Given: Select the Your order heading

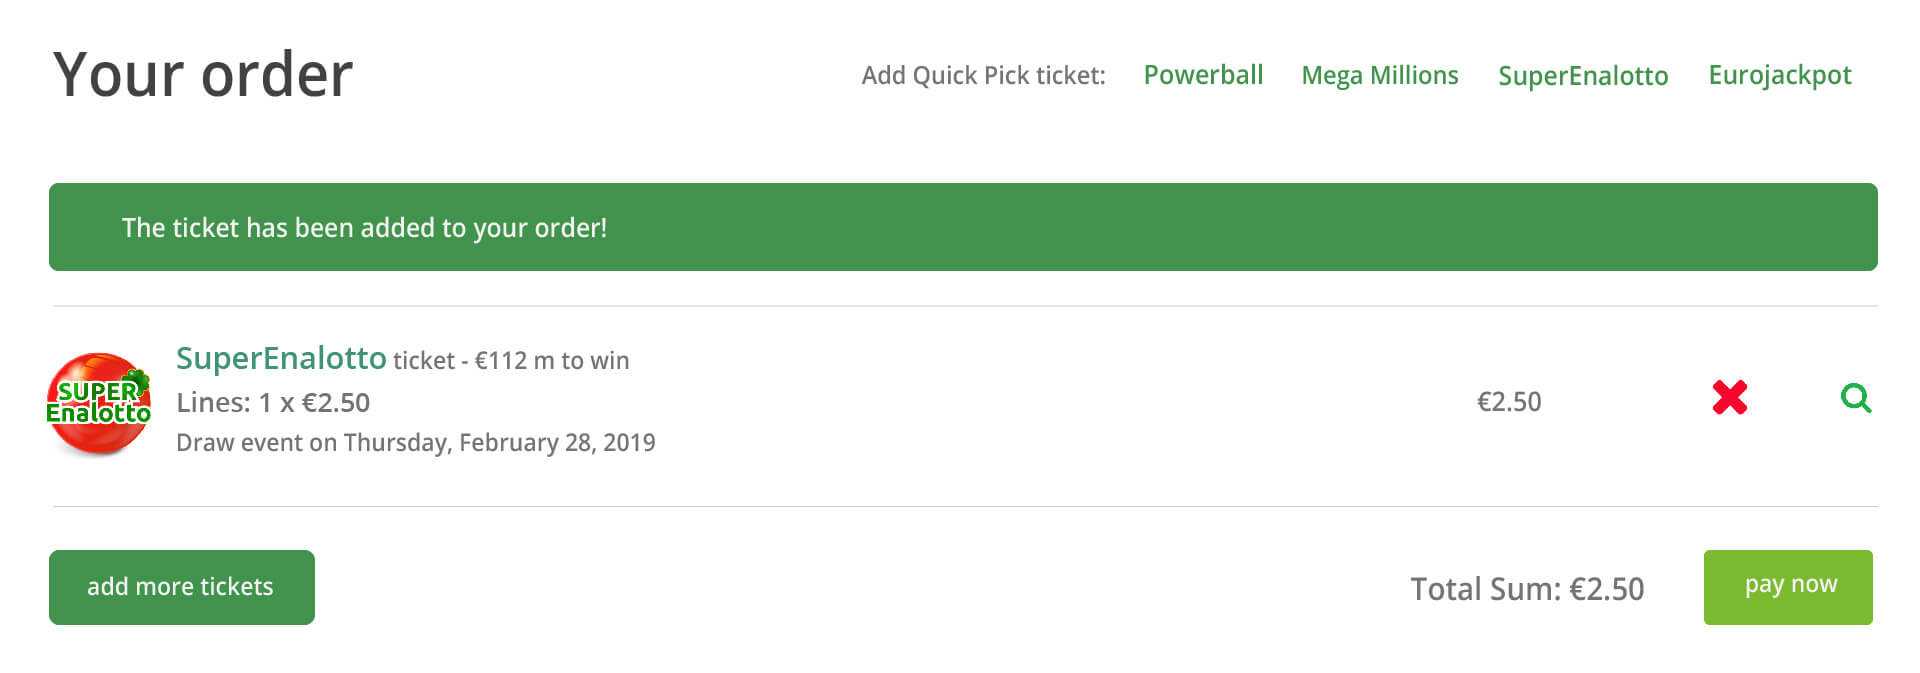Looking at the screenshot, I should [203, 75].
